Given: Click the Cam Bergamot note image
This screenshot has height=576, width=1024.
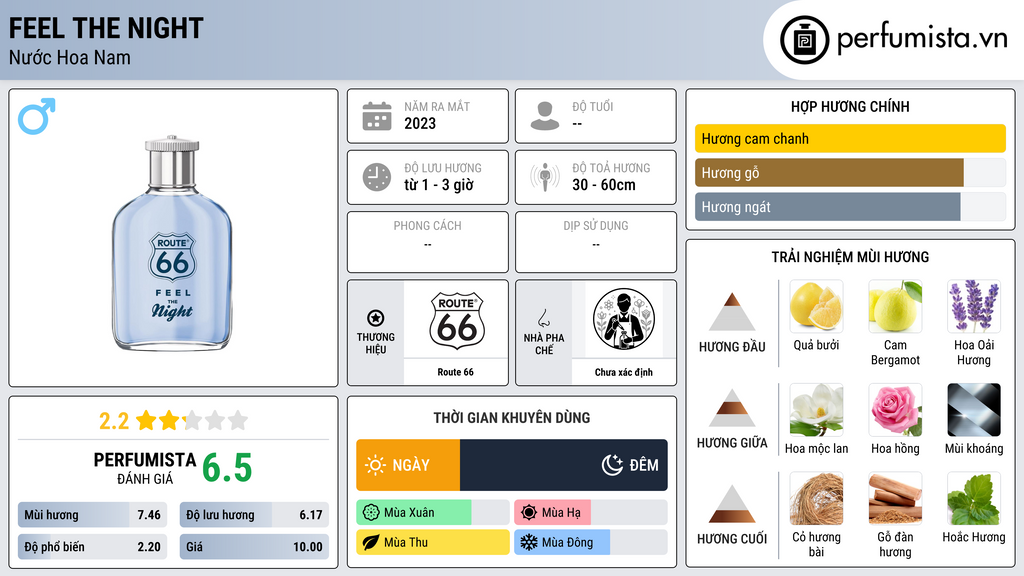Looking at the screenshot, I should click(895, 306).
